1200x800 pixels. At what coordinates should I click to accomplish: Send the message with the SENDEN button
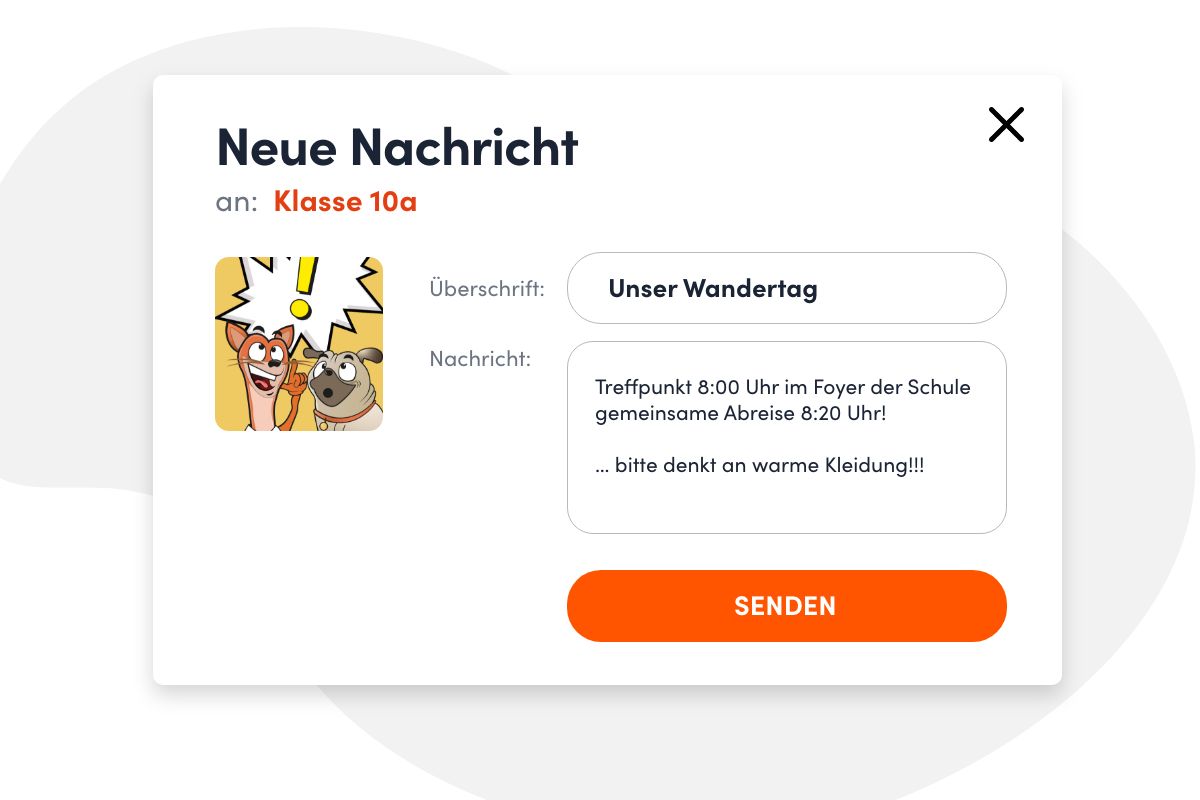pyautogui.click(x=786, y=606)
